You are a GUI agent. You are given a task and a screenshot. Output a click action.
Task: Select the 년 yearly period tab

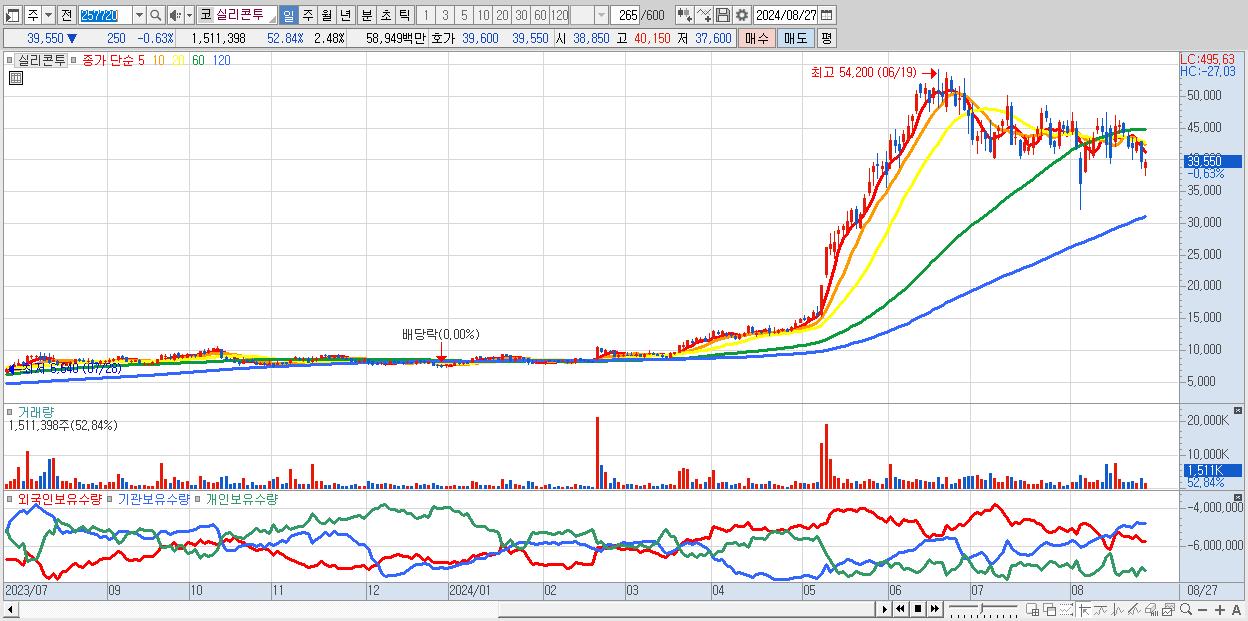(x=345, y=15)
